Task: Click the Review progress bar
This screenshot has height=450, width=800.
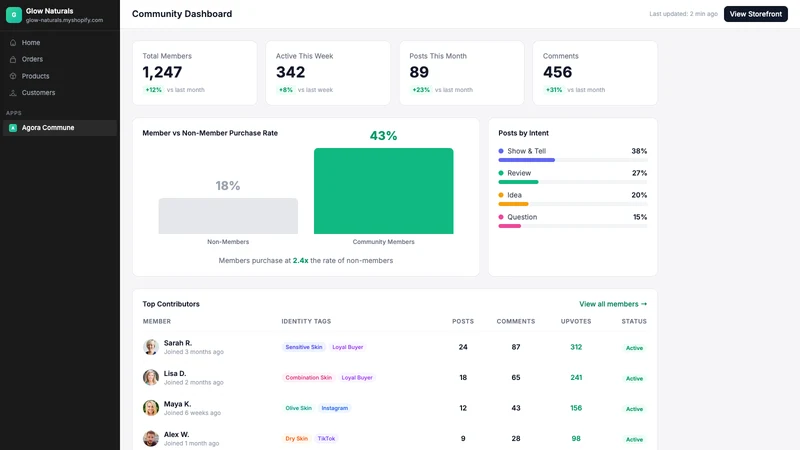Action: click(x=572, y=182)
